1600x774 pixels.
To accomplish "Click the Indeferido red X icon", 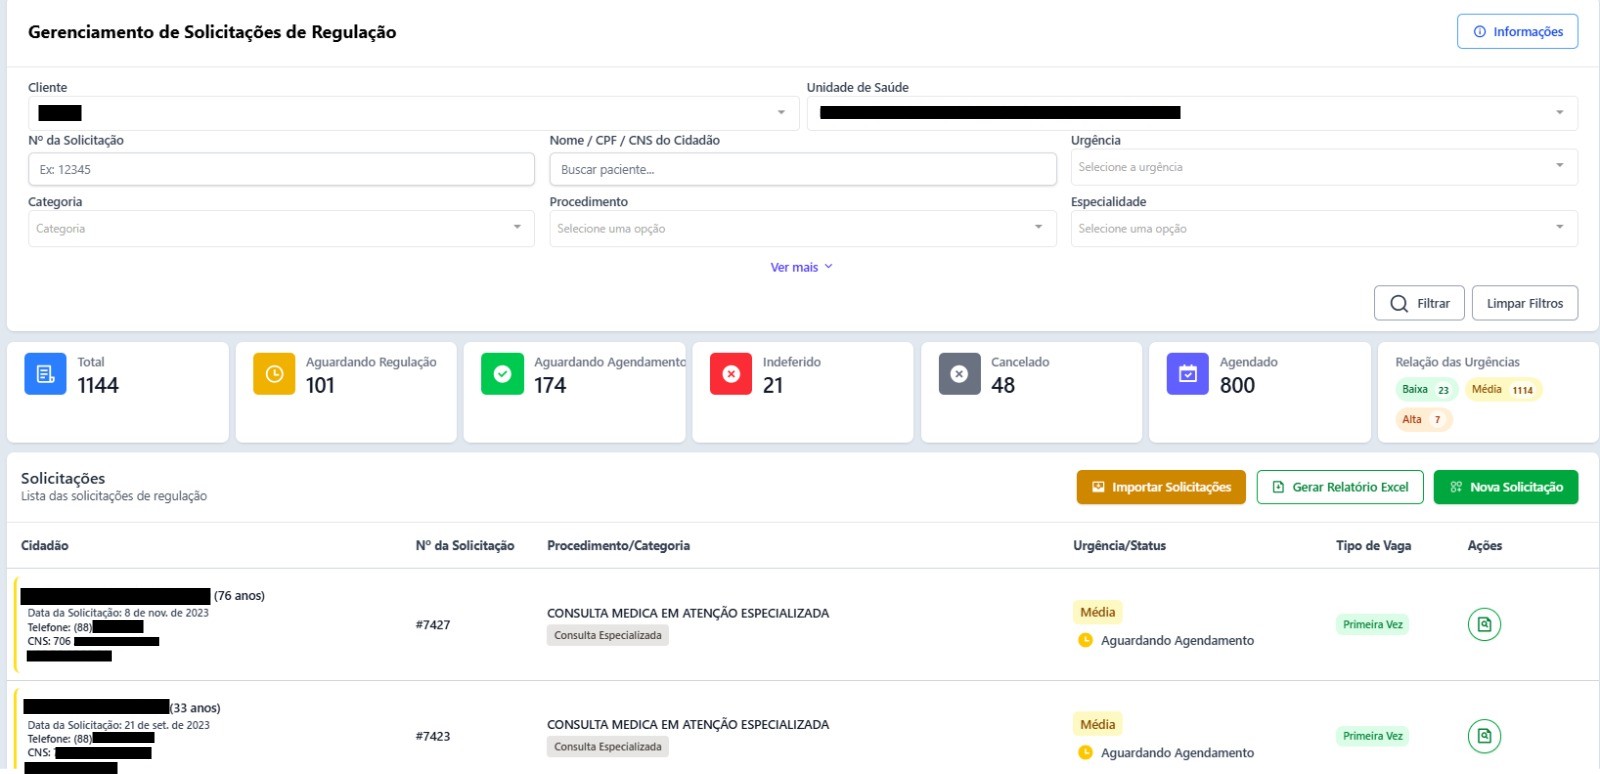I will tap(731, 374).
